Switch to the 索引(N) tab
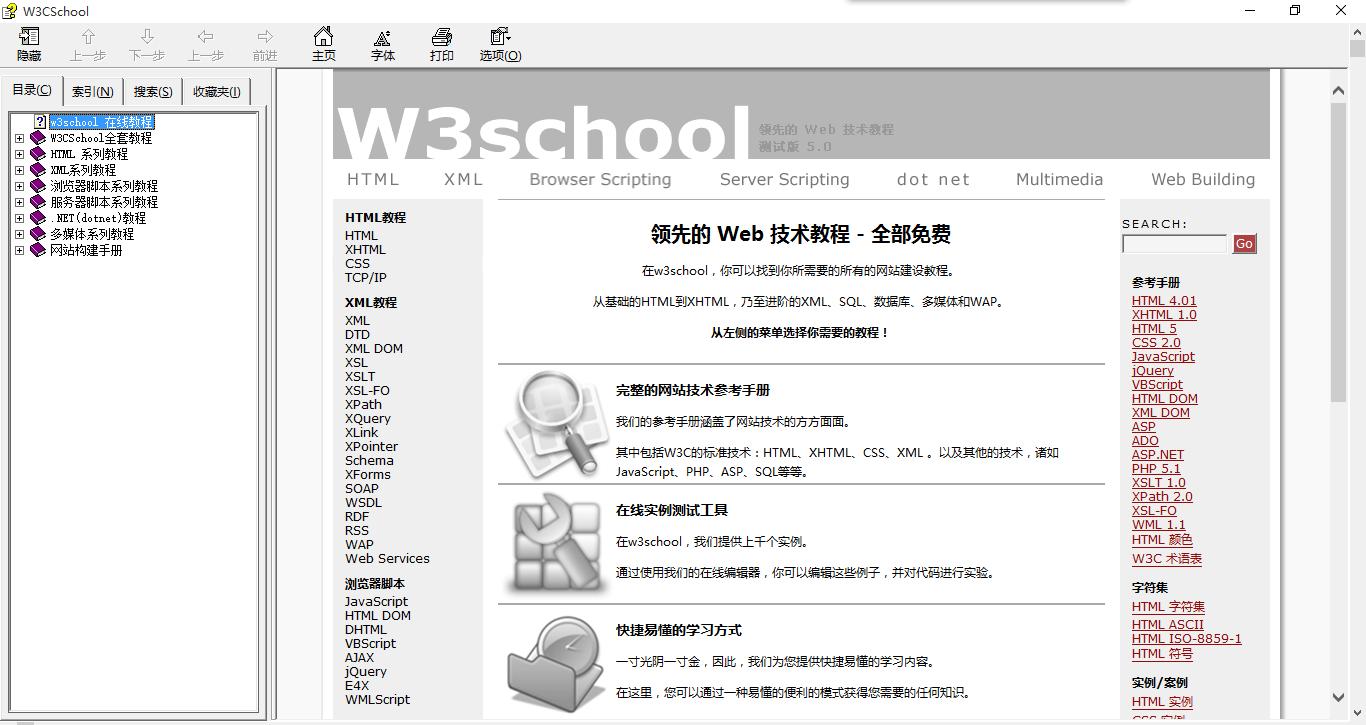 pyautogui.click(x=92, y=90)
